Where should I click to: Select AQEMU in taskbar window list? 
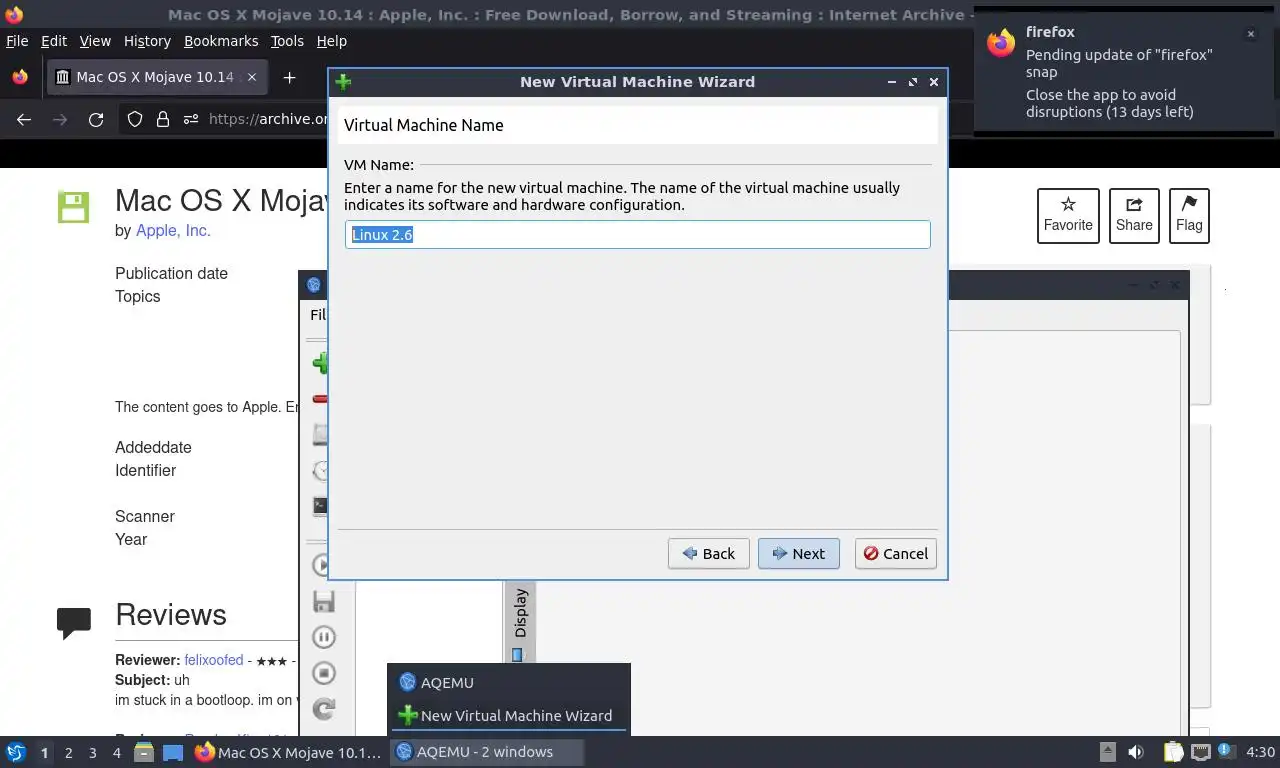point(509,682)
